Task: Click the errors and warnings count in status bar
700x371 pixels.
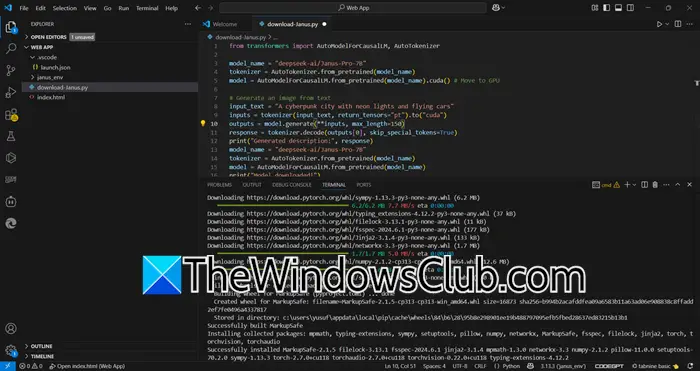Action: (x=31, y=366)
